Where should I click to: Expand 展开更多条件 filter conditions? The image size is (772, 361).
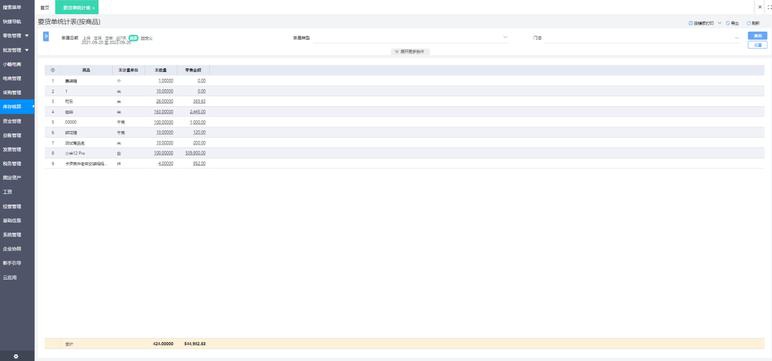tap(411, 51)
